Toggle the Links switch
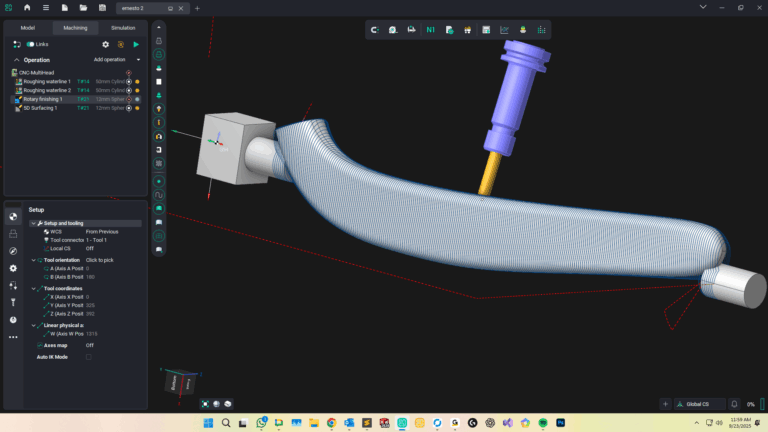The height and width of the screenshot is (432, 768). click(x=31, y=44)
